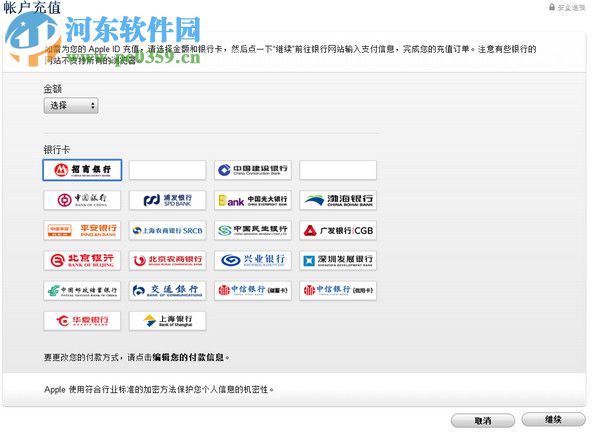600x433 pixels.
Task: Select 兴业银行 Industrial Bank
Action: [253, 260]
